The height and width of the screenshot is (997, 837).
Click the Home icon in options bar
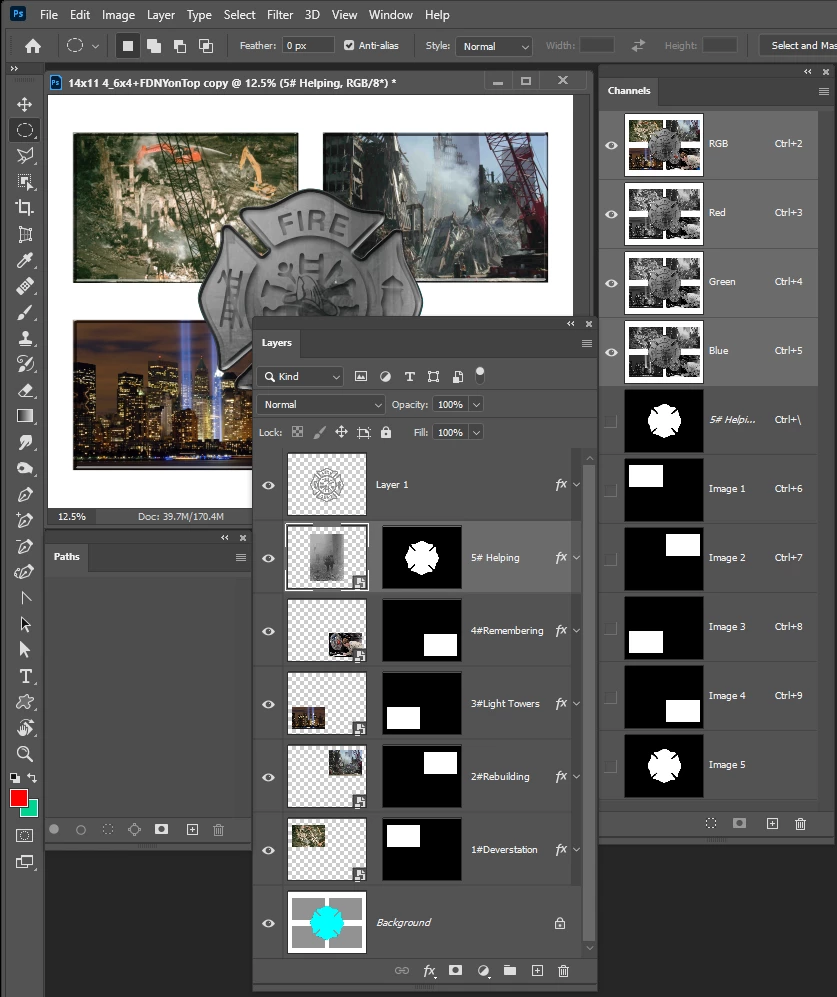point(32,46)
